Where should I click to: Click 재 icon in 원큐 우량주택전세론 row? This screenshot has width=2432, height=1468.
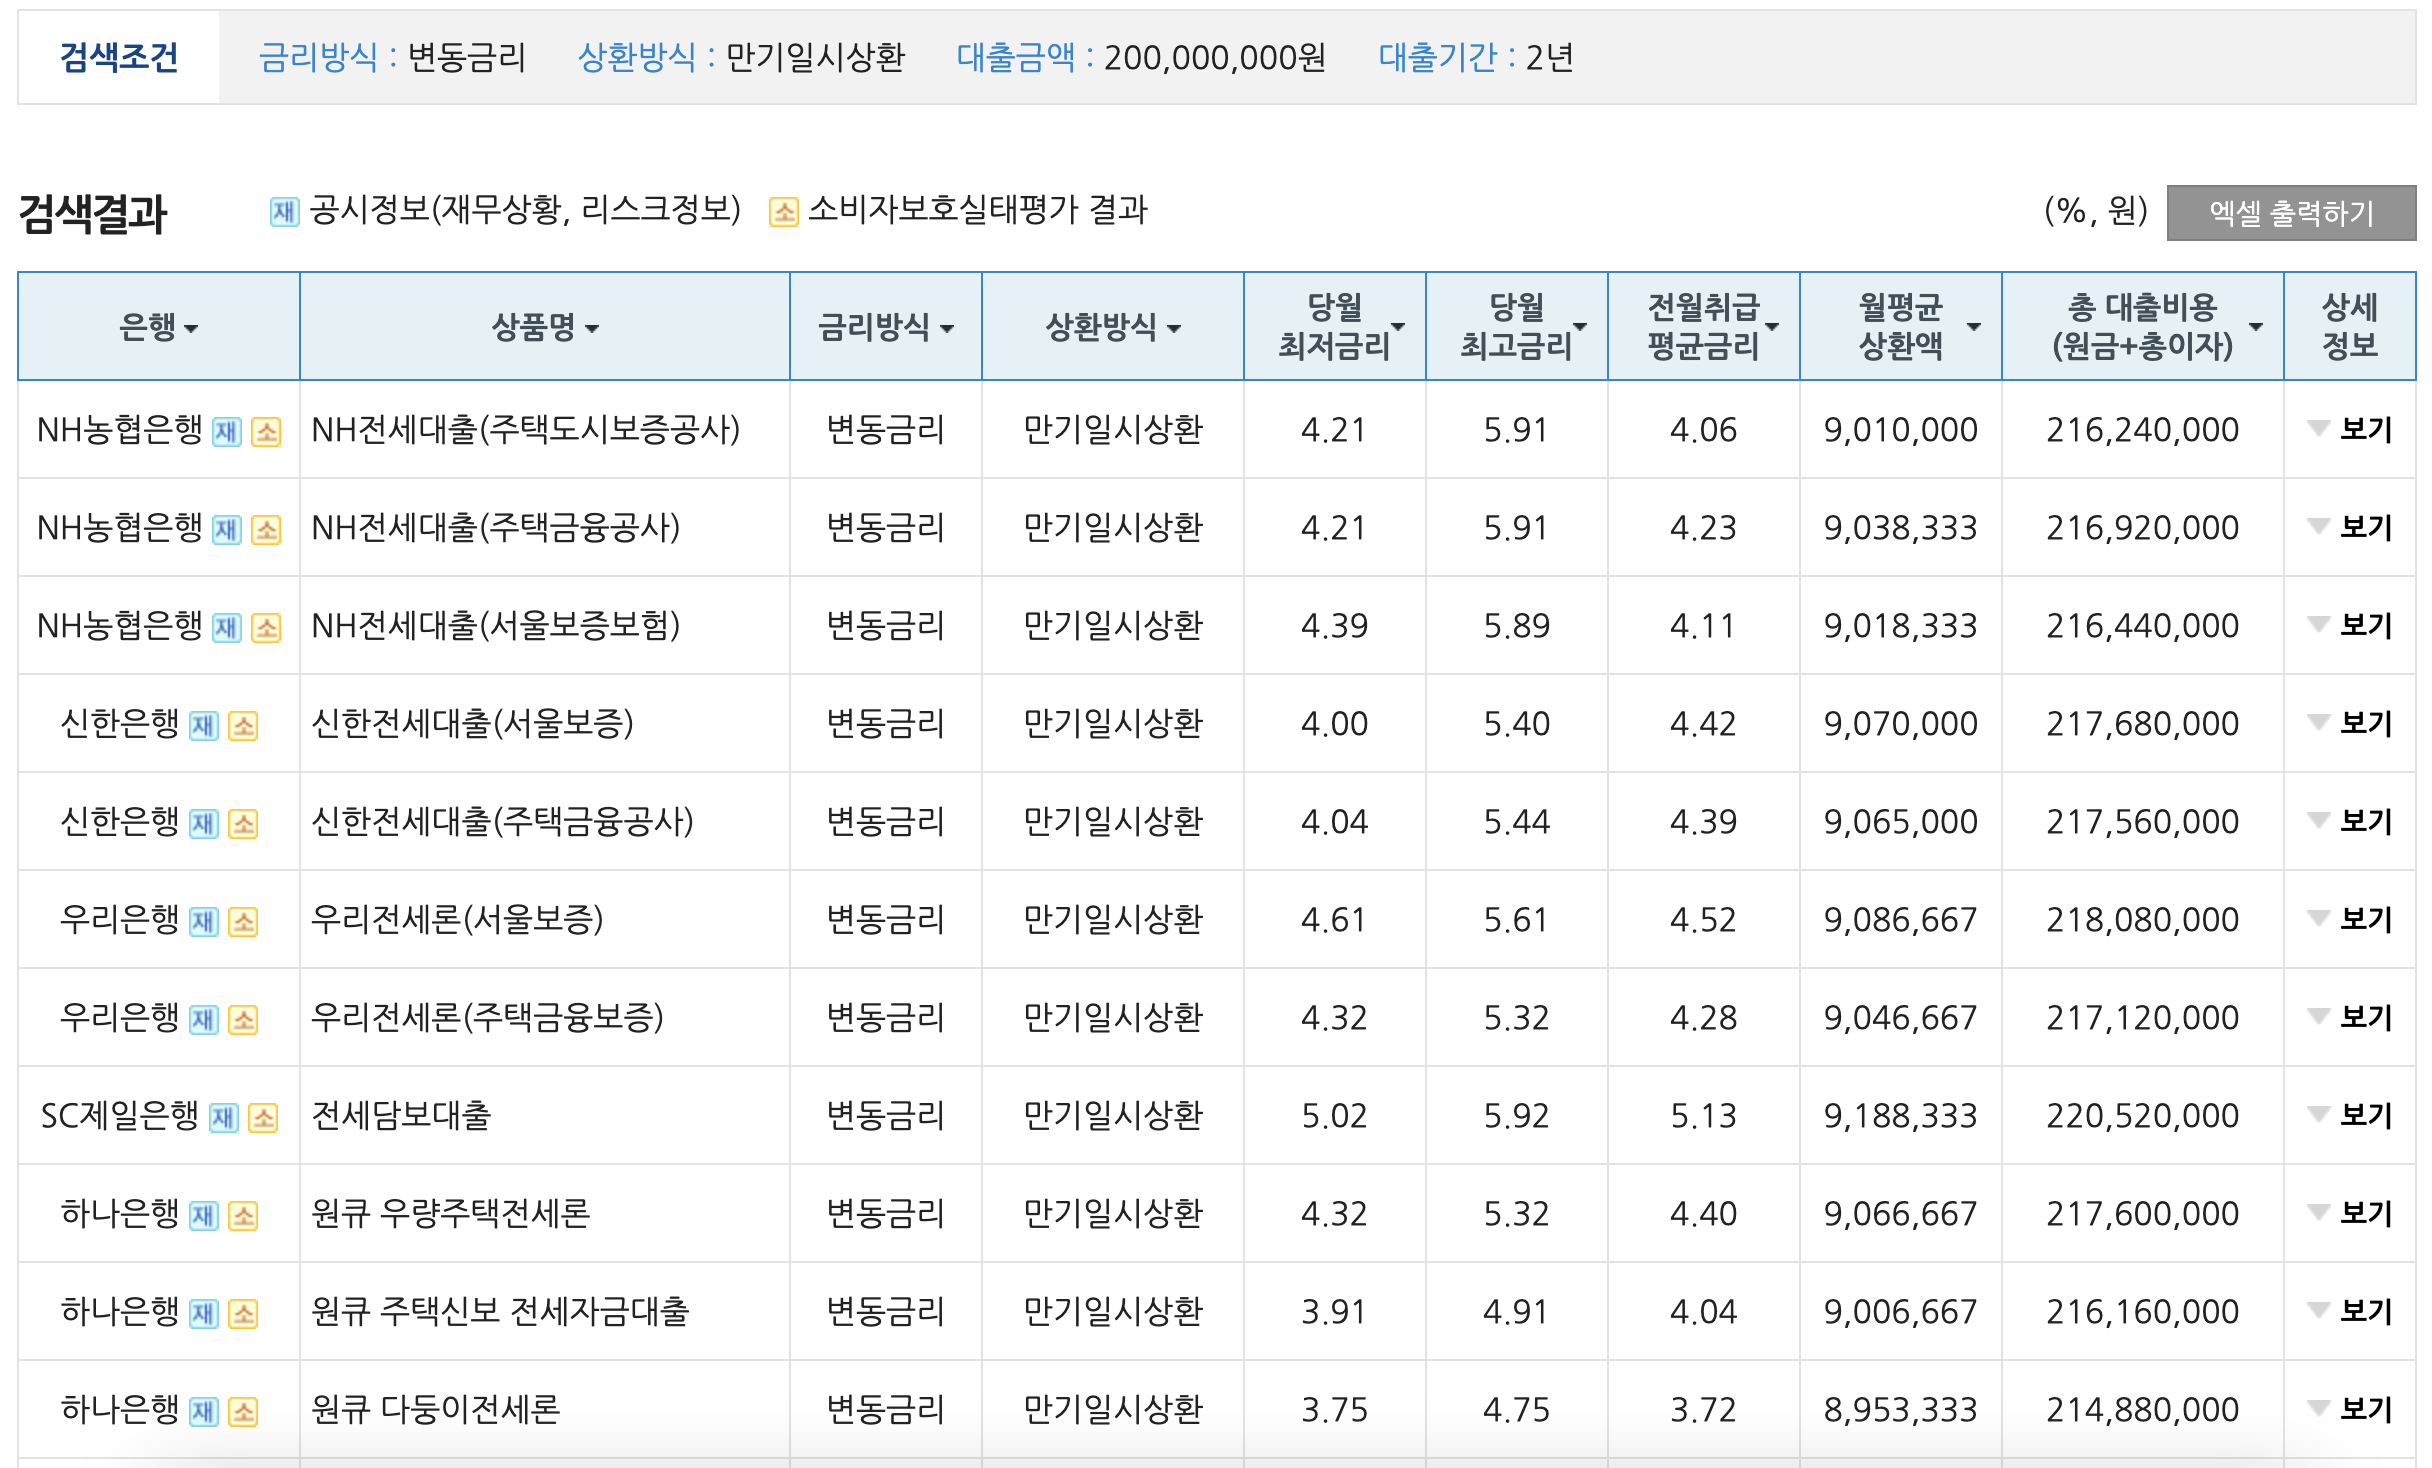(x=204, y=1216)
